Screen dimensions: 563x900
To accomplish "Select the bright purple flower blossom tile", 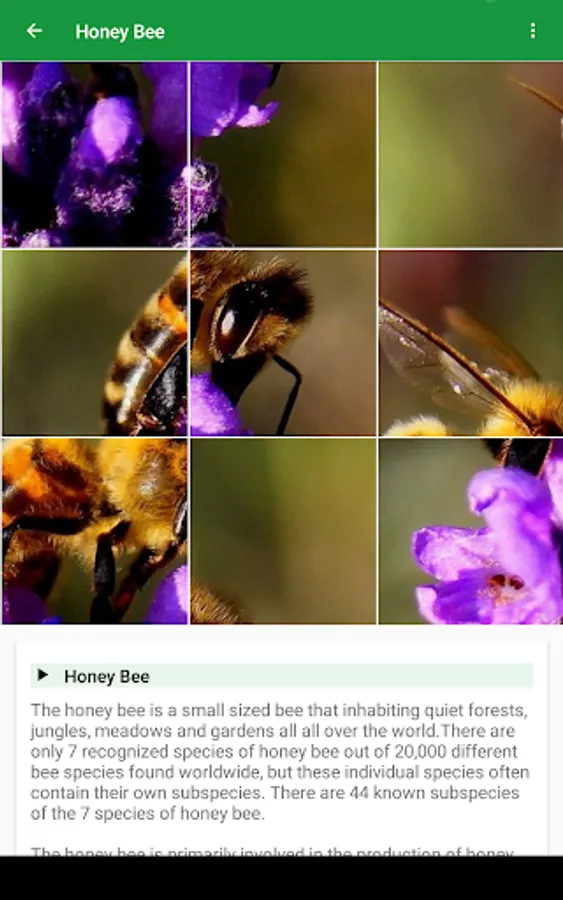I will point(471,531).
